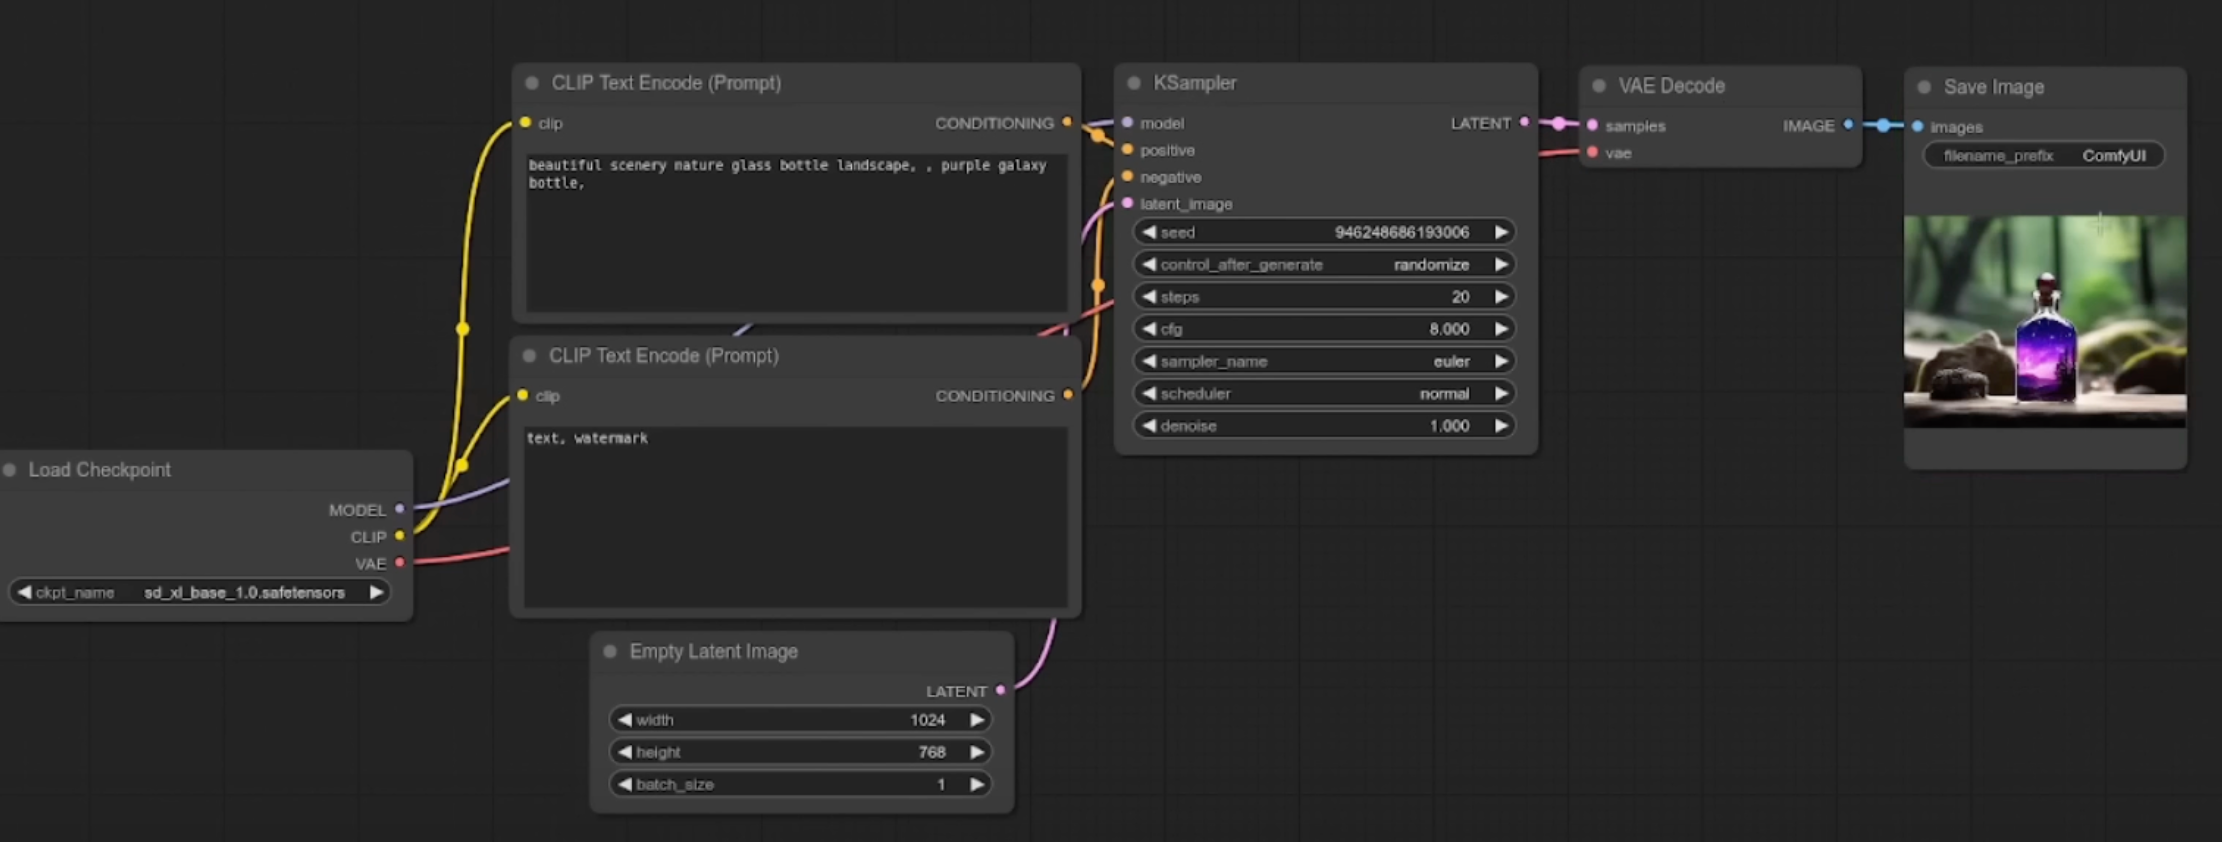
Task: Click the positive prompt node clip input socket
Action: click(x=525, y=122)
